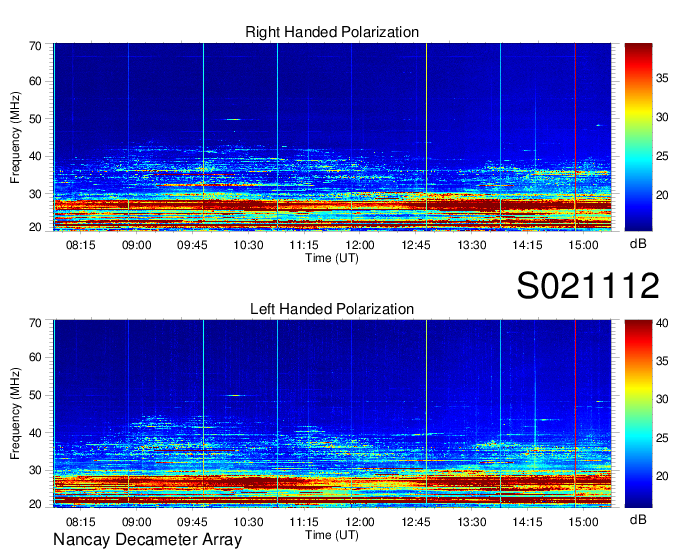Click the "20" frequency tick of Left Handed plot

[x=35, y=504]
